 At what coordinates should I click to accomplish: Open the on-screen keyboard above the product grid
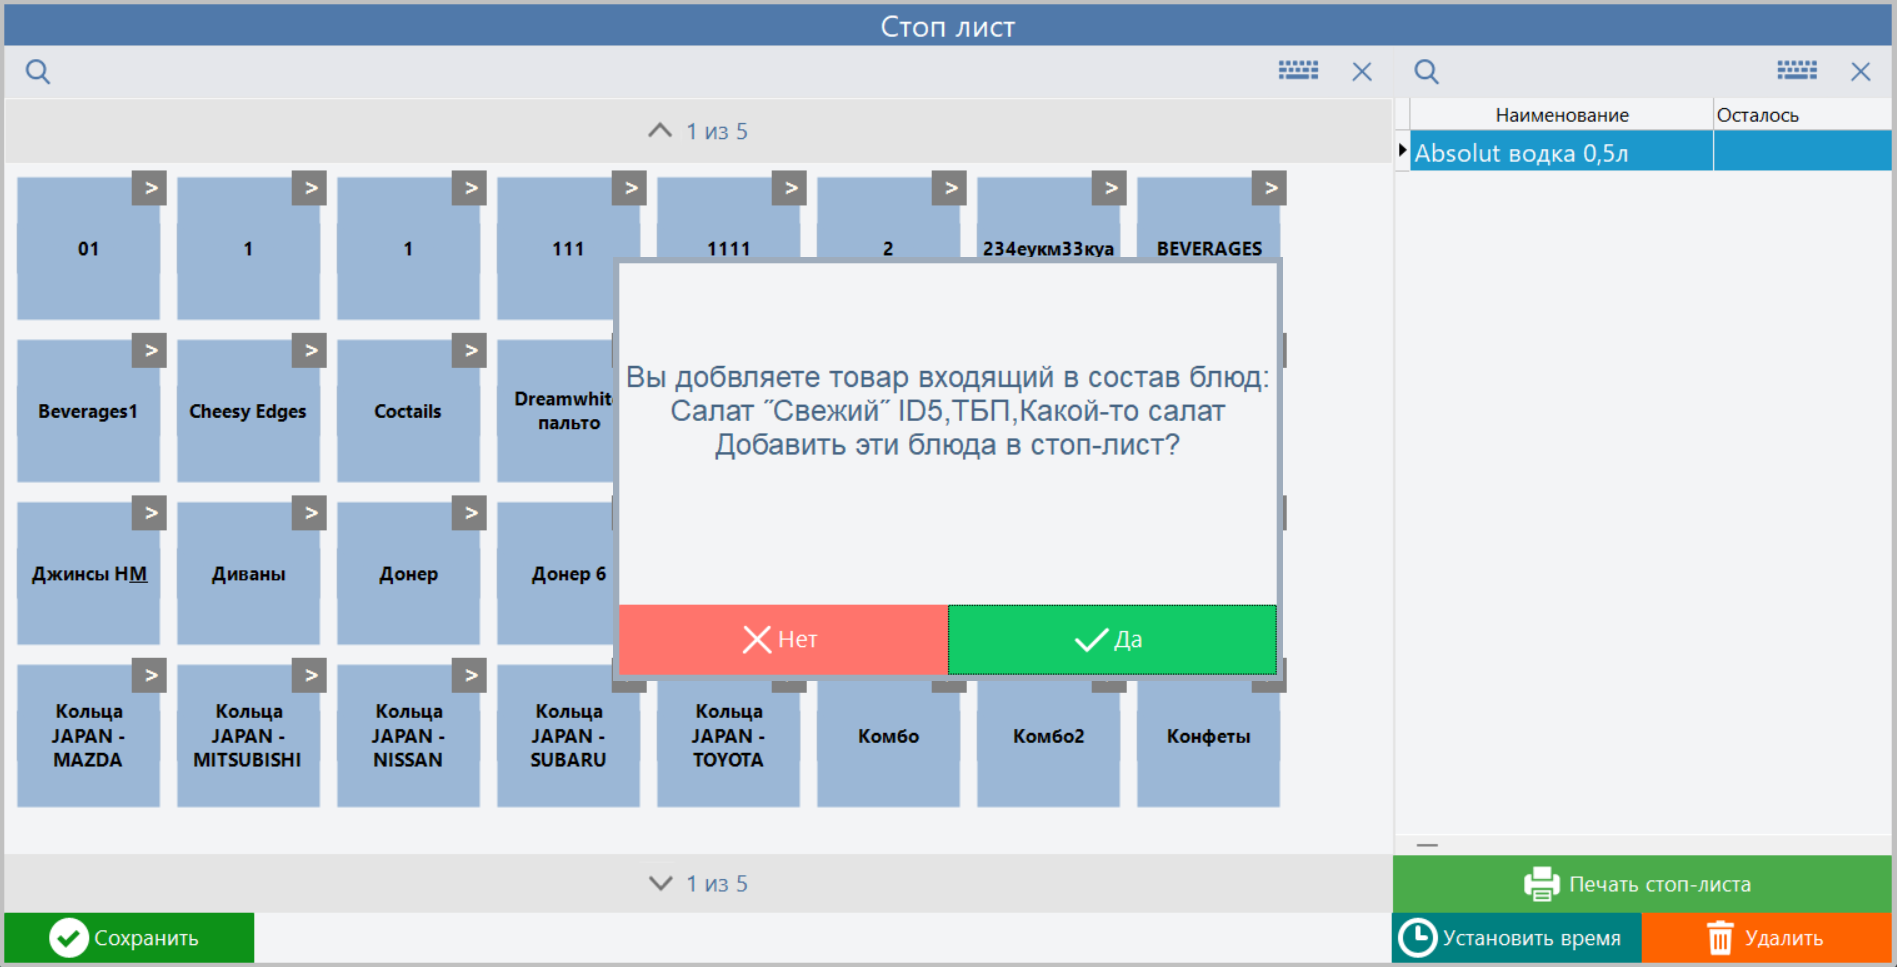coord(1297,71)
